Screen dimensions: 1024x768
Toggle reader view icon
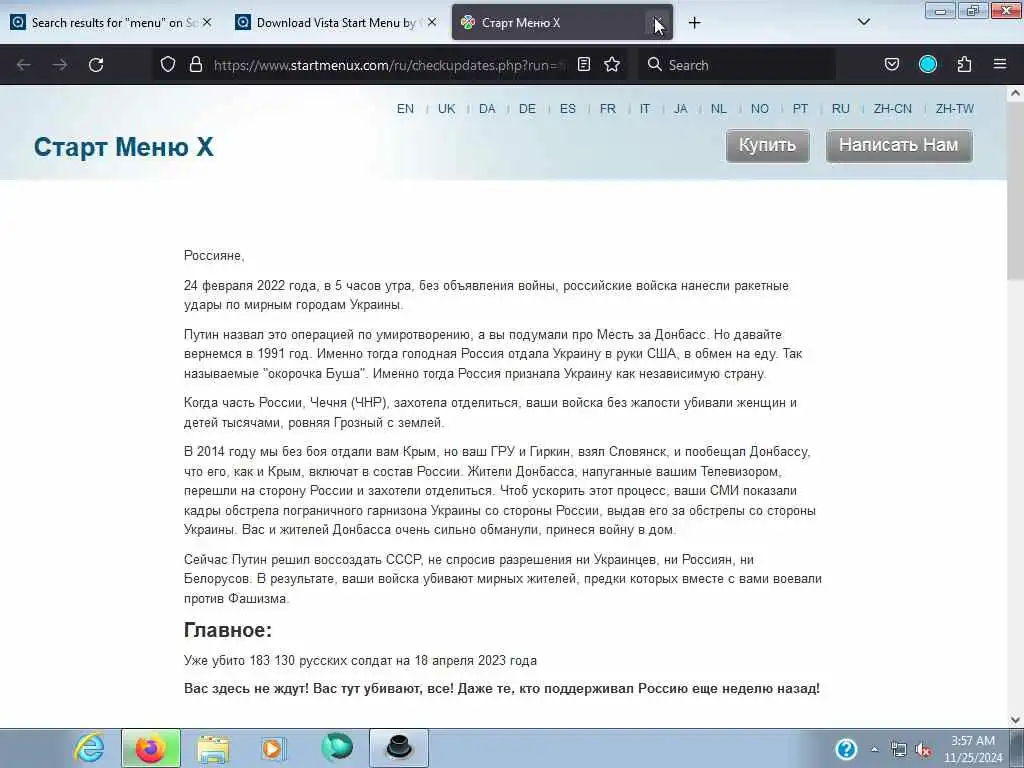584,65
